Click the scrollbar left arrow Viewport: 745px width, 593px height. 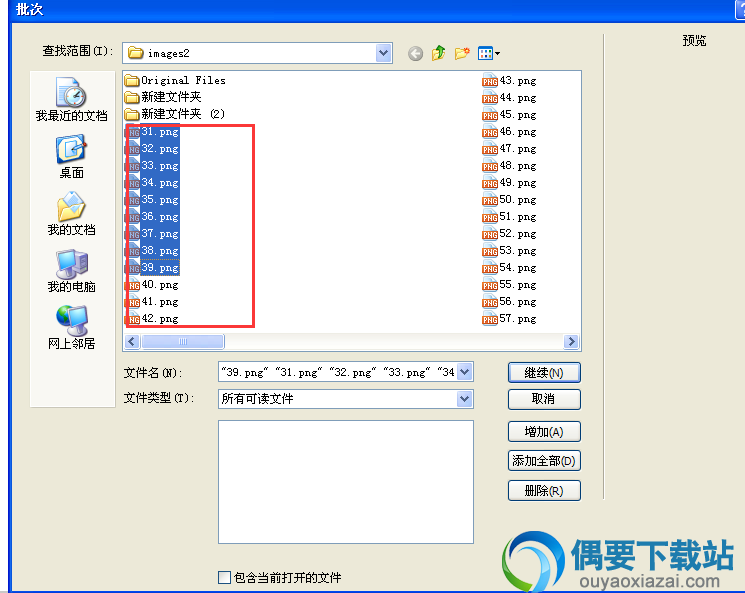pyautogui.click(x=132, y=341)
